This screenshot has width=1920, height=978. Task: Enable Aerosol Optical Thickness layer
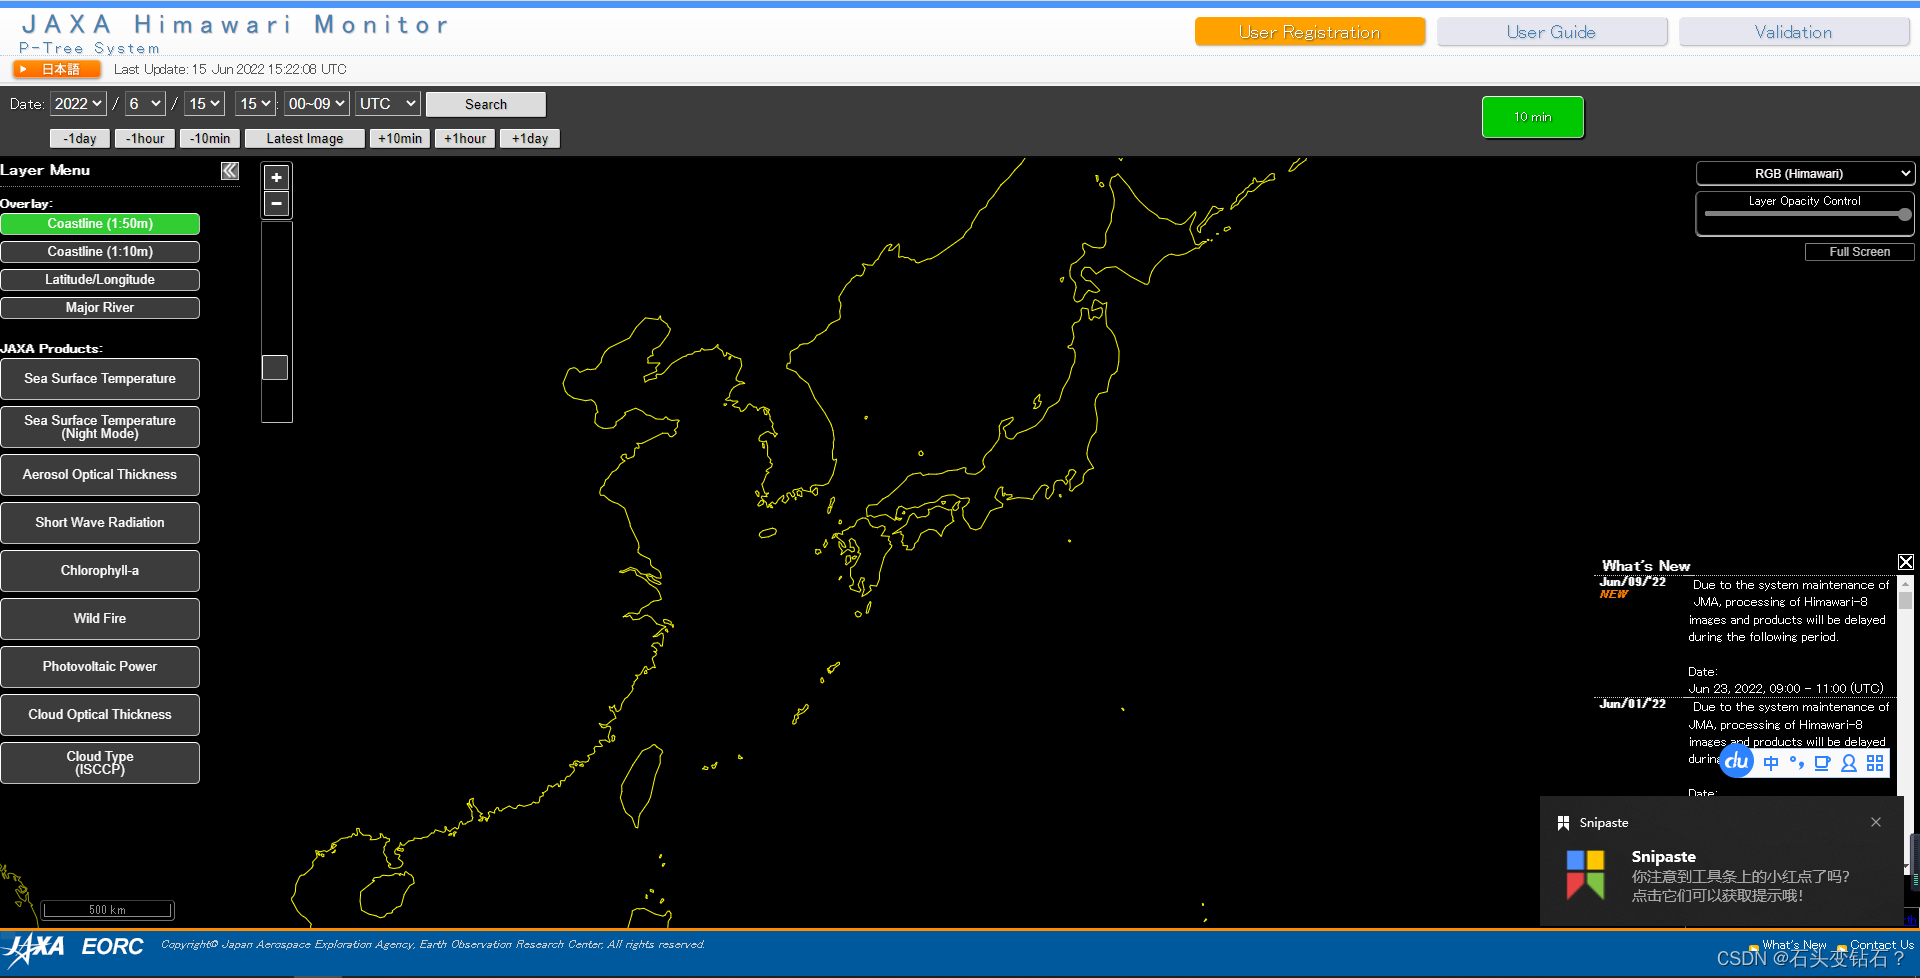(x=100, y=475)
